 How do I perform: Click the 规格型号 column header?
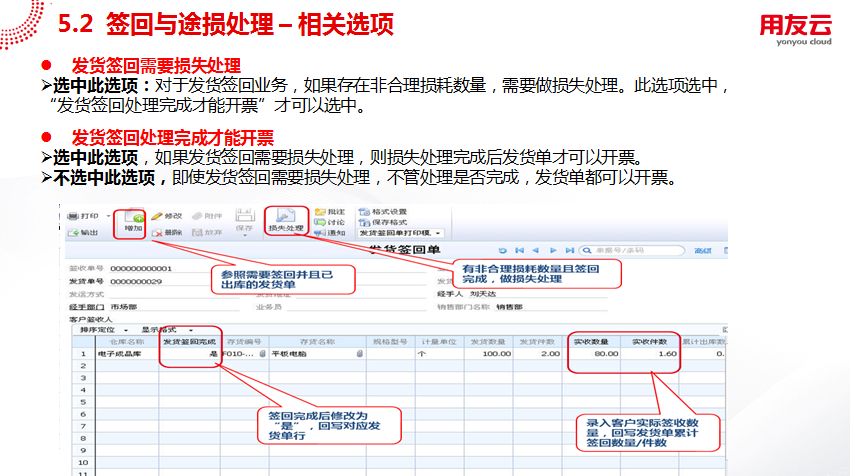pyautogui.click(x=390, y=342)
